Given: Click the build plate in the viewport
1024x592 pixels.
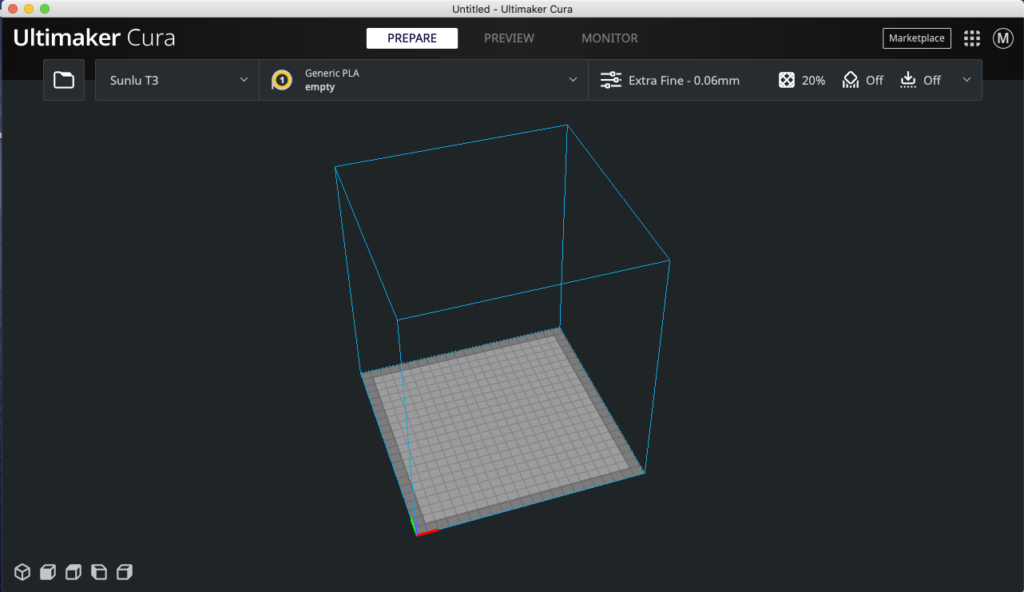Looking at the screenshot, I should [503, 431].
